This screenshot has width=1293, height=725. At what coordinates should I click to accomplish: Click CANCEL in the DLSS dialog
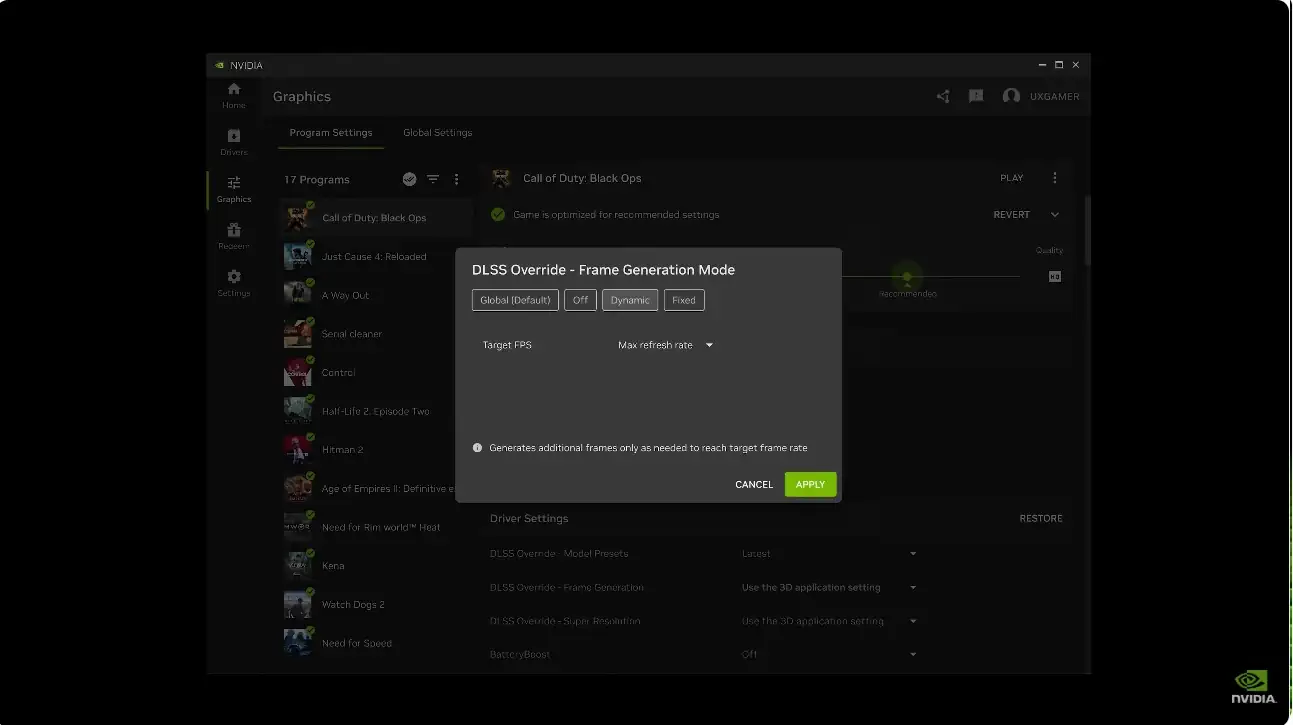754,485
